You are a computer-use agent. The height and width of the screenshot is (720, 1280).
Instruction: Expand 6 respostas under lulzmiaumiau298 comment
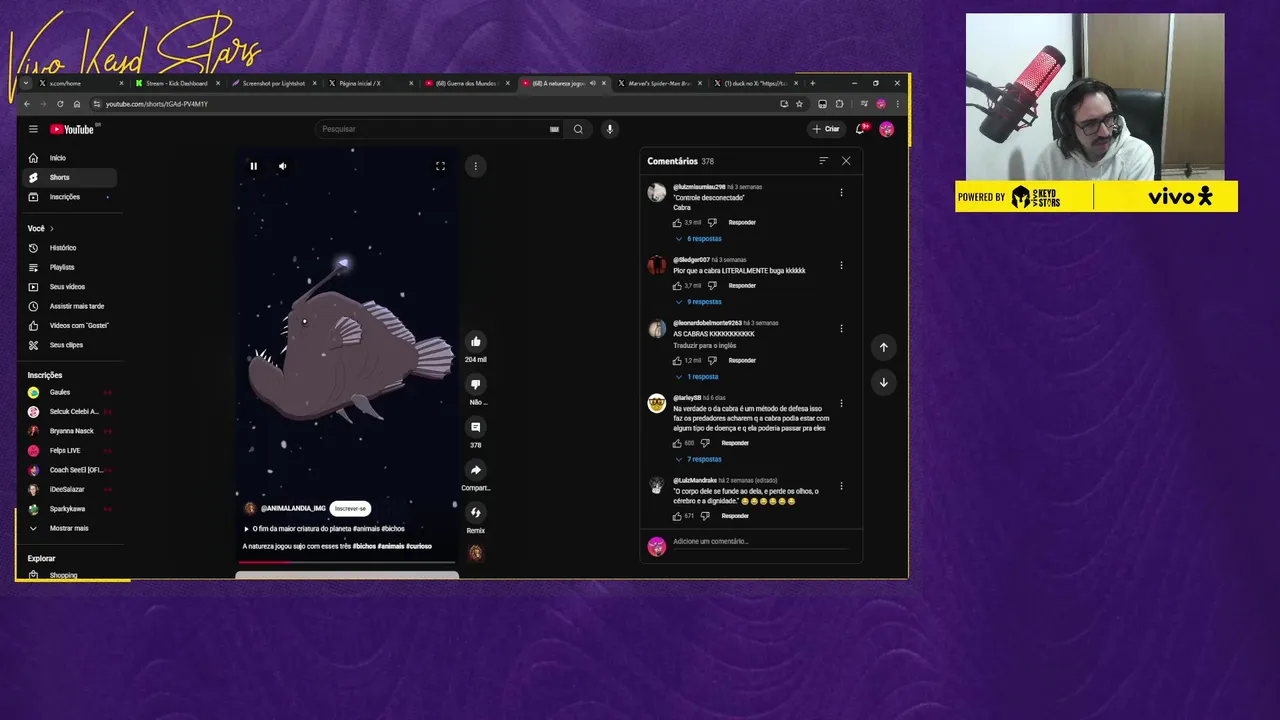[x=698, y=239]
